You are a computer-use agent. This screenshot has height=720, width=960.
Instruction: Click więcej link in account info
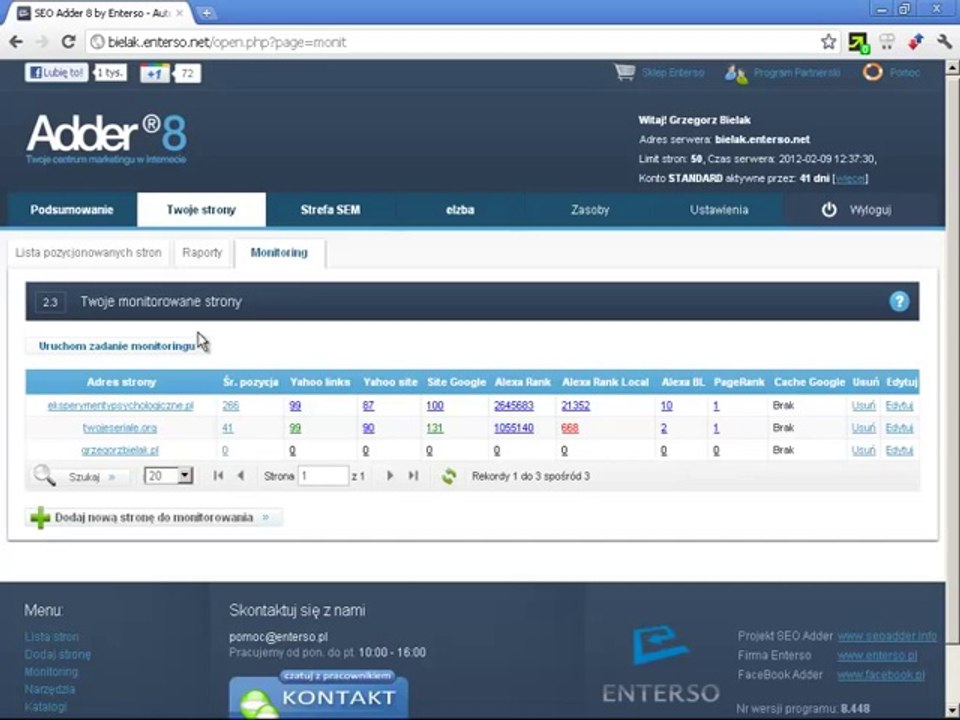tap(850, 179)
